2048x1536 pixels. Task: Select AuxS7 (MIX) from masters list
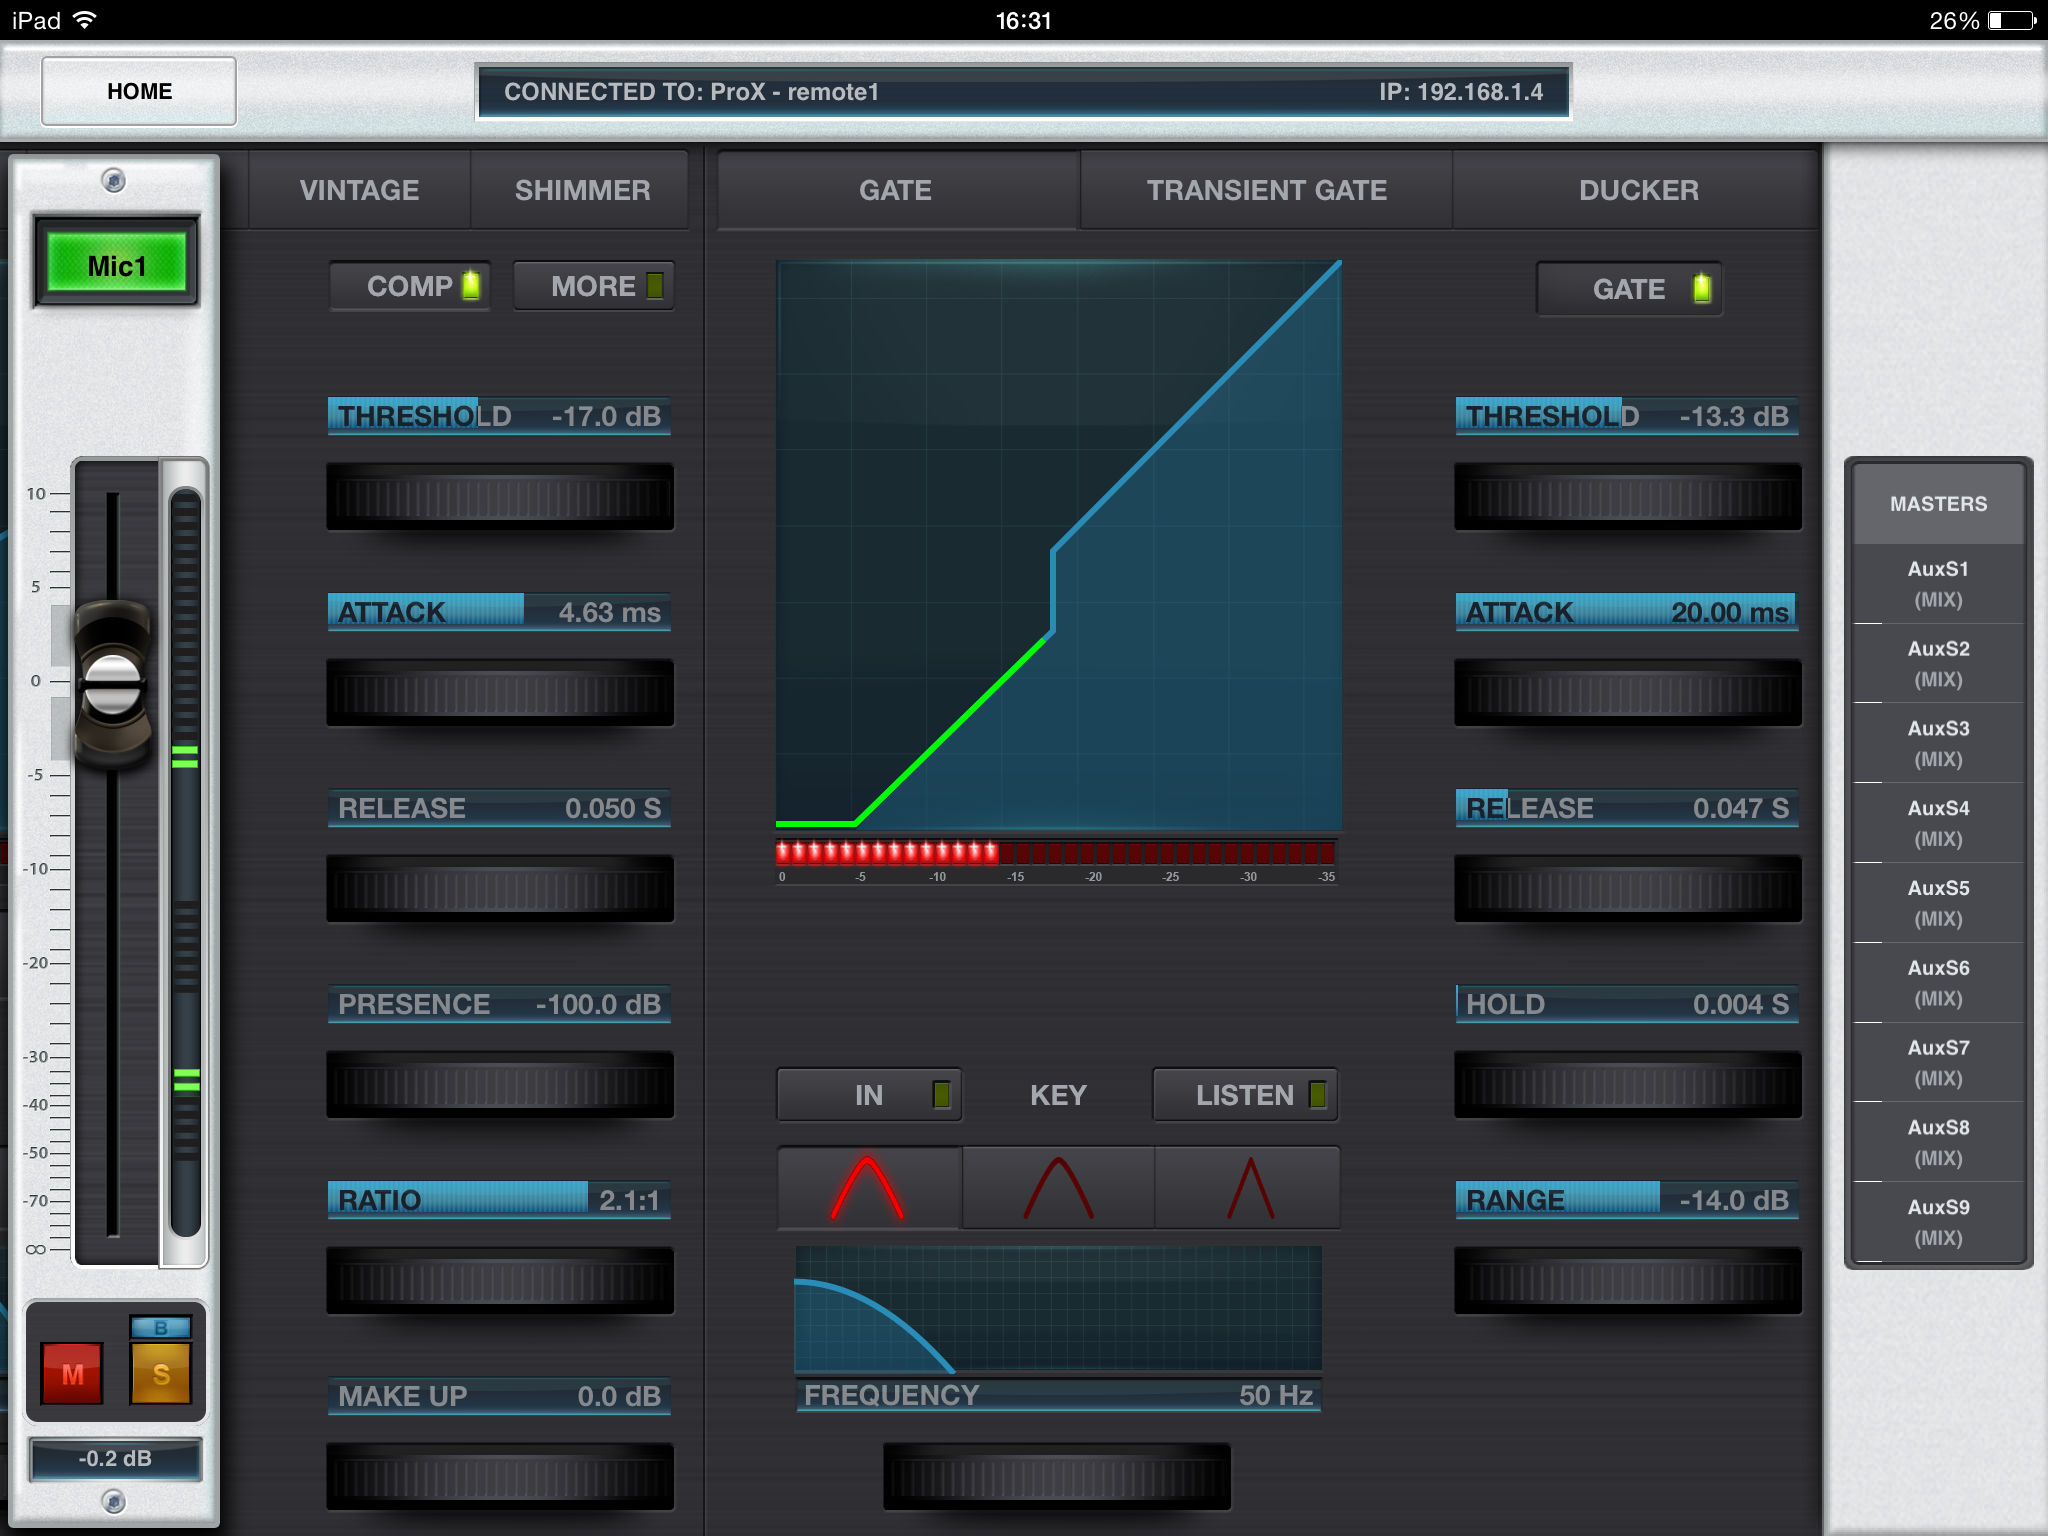(x=1938, y=1062)
